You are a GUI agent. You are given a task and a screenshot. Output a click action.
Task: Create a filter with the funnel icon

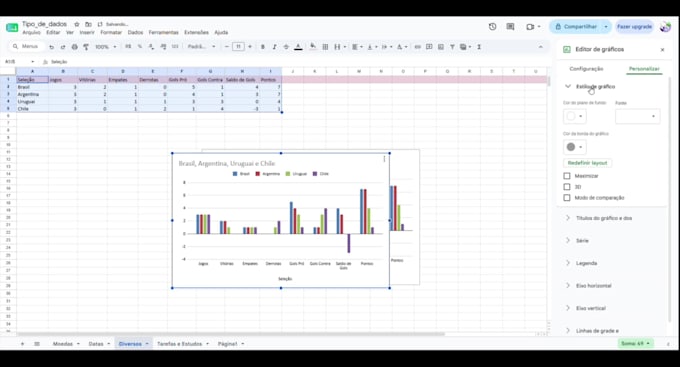pos(452,47)
